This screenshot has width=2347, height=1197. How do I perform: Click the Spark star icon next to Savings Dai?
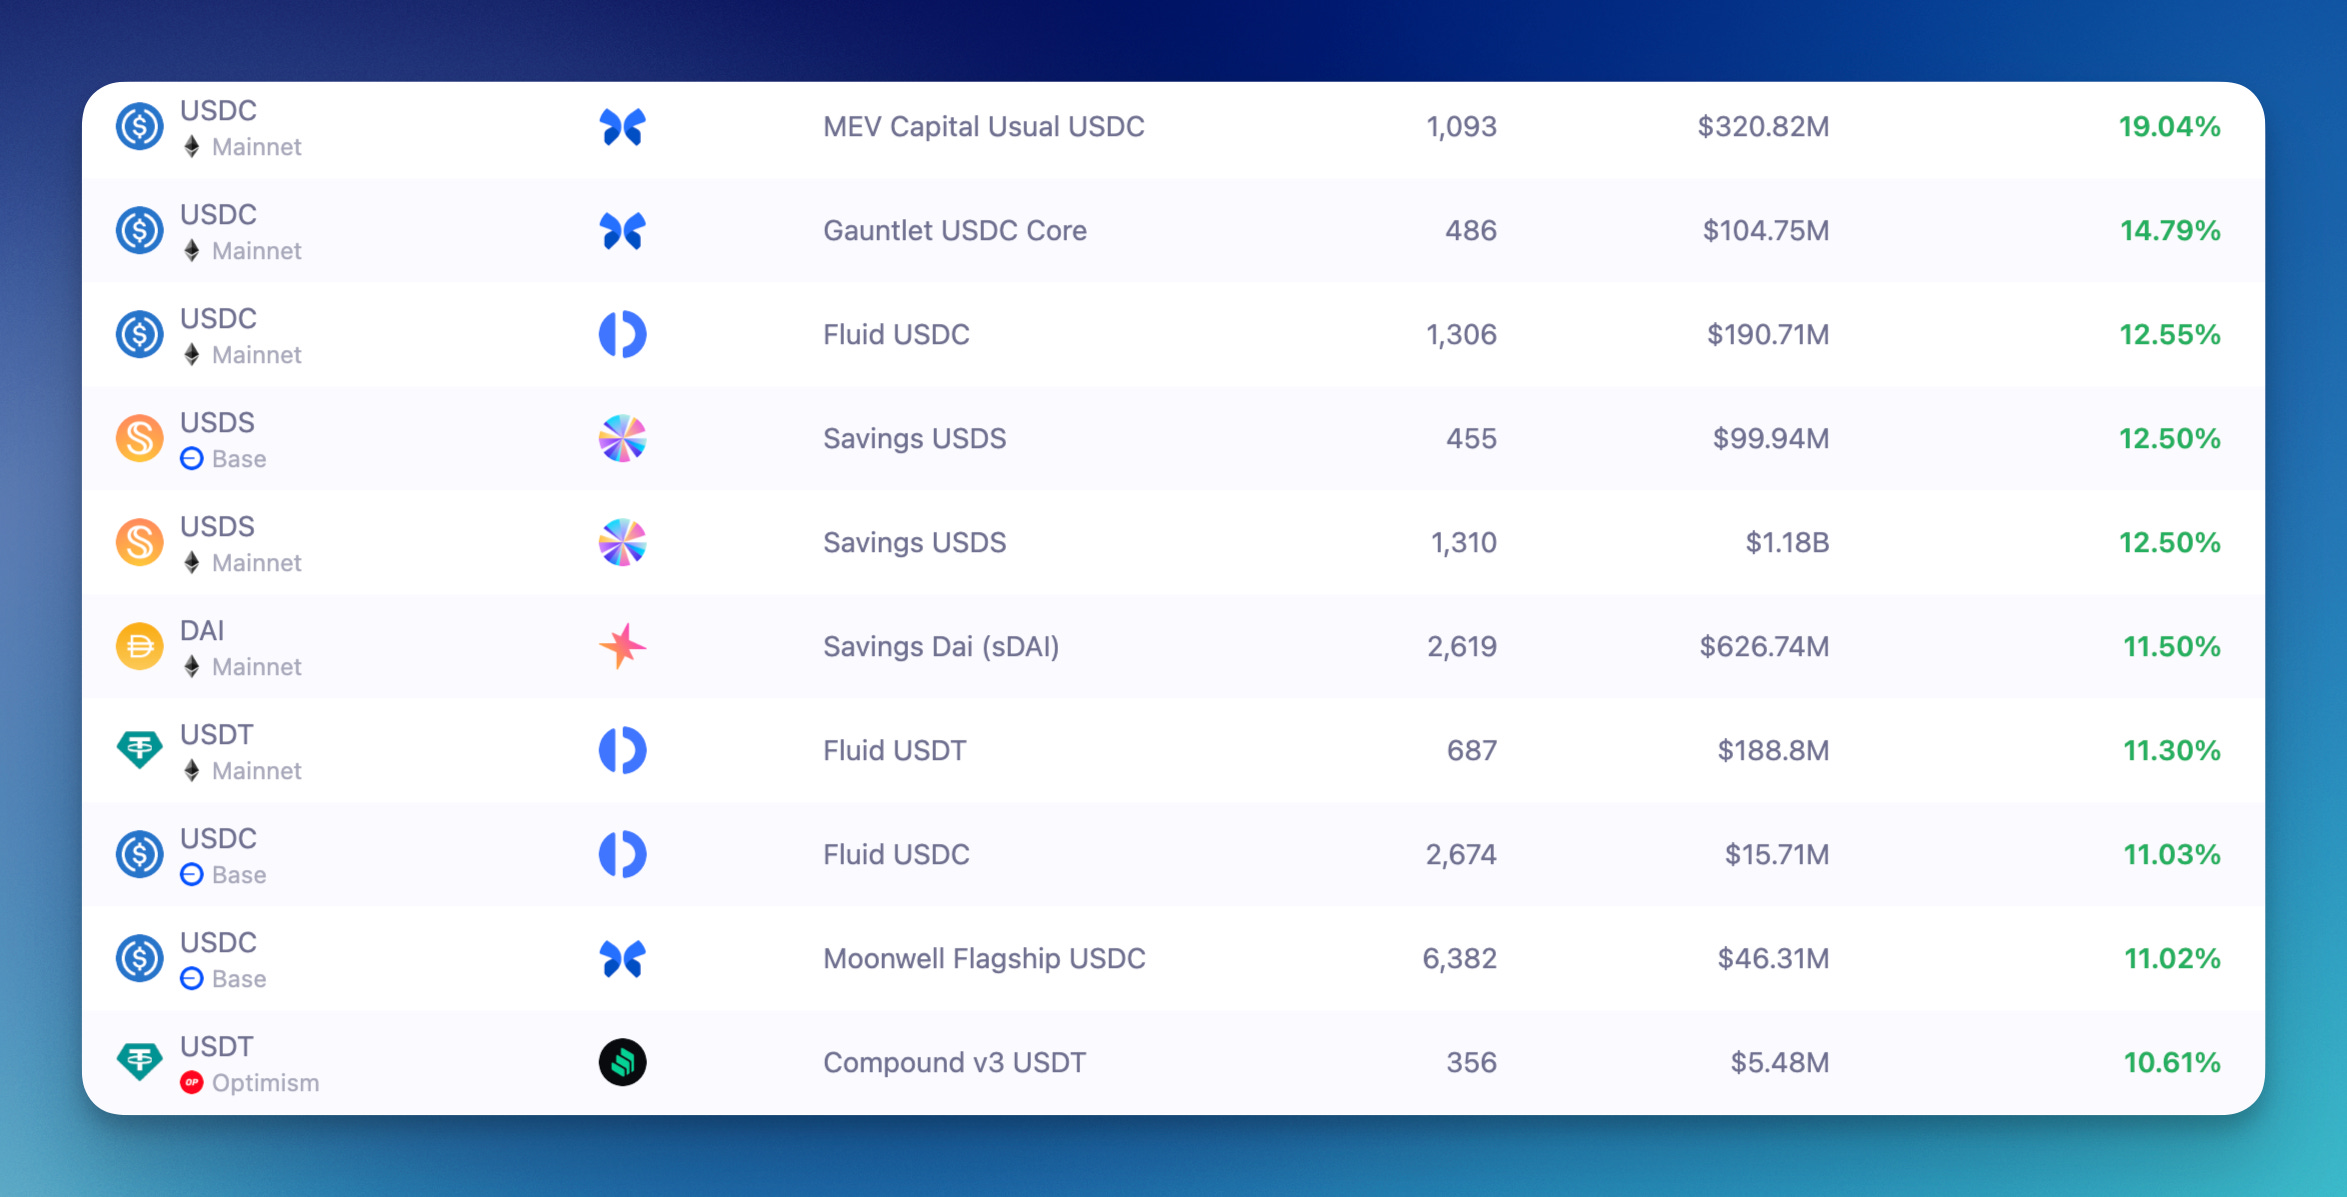point(622,646)
